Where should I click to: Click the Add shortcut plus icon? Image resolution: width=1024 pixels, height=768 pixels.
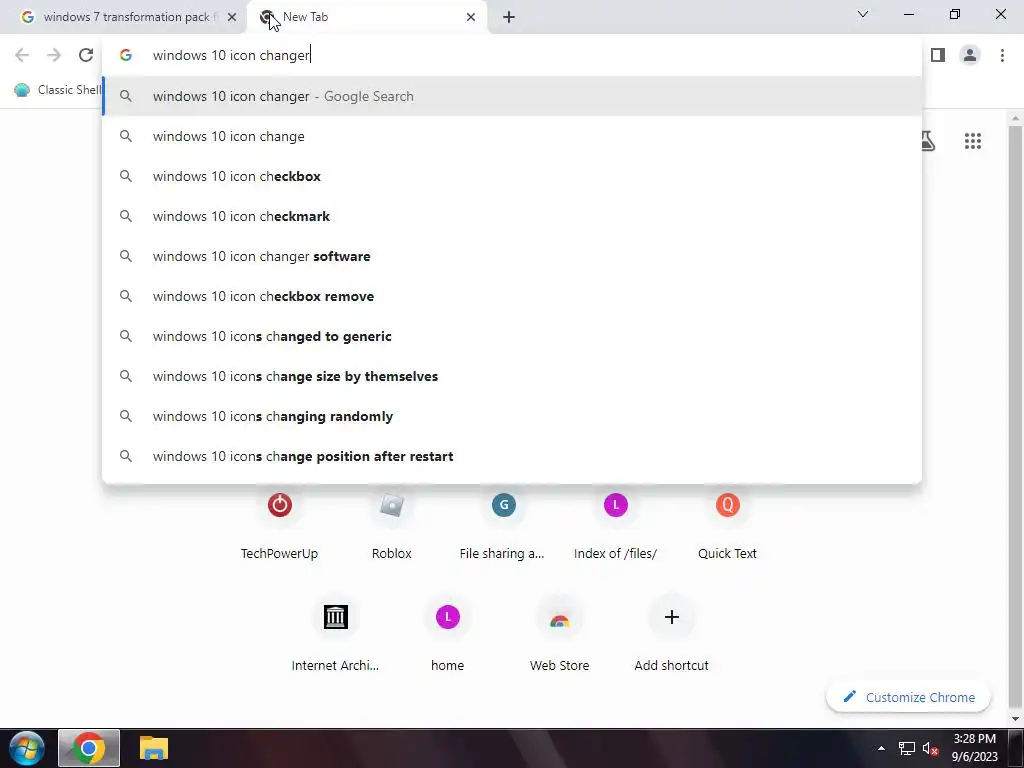pos(671,616)
